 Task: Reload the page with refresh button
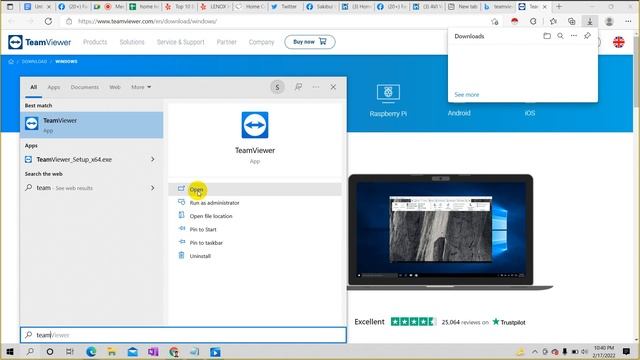point(48,21)
